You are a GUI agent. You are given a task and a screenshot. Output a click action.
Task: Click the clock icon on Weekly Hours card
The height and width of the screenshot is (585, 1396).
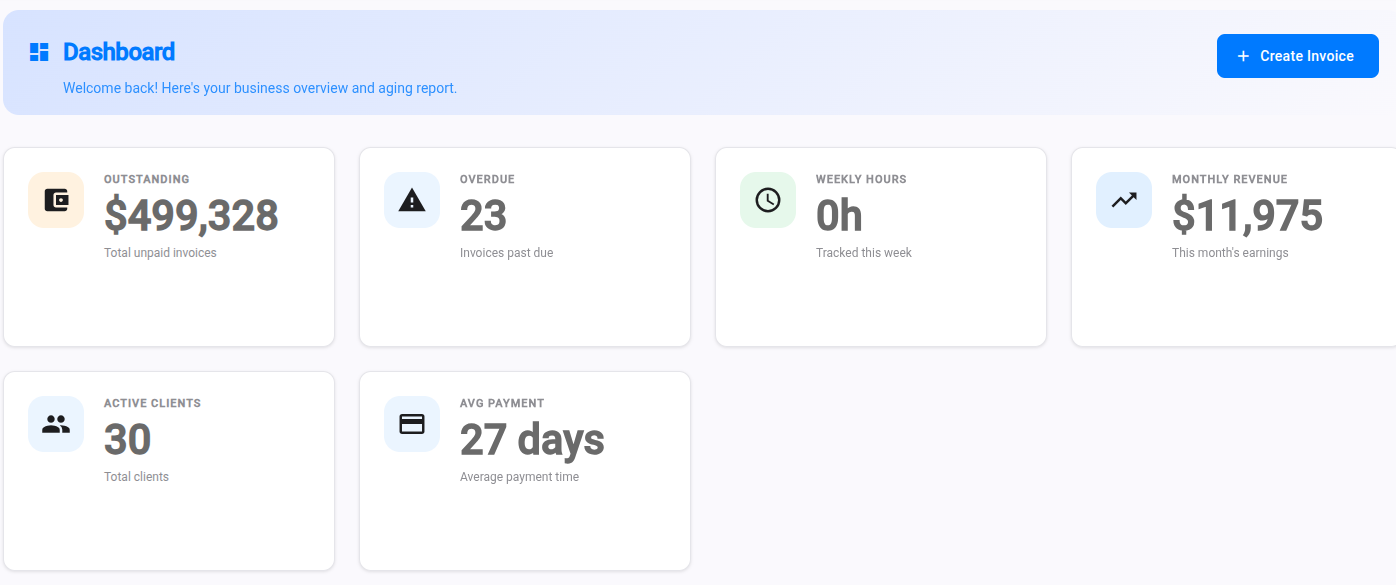tap(768, 200)
